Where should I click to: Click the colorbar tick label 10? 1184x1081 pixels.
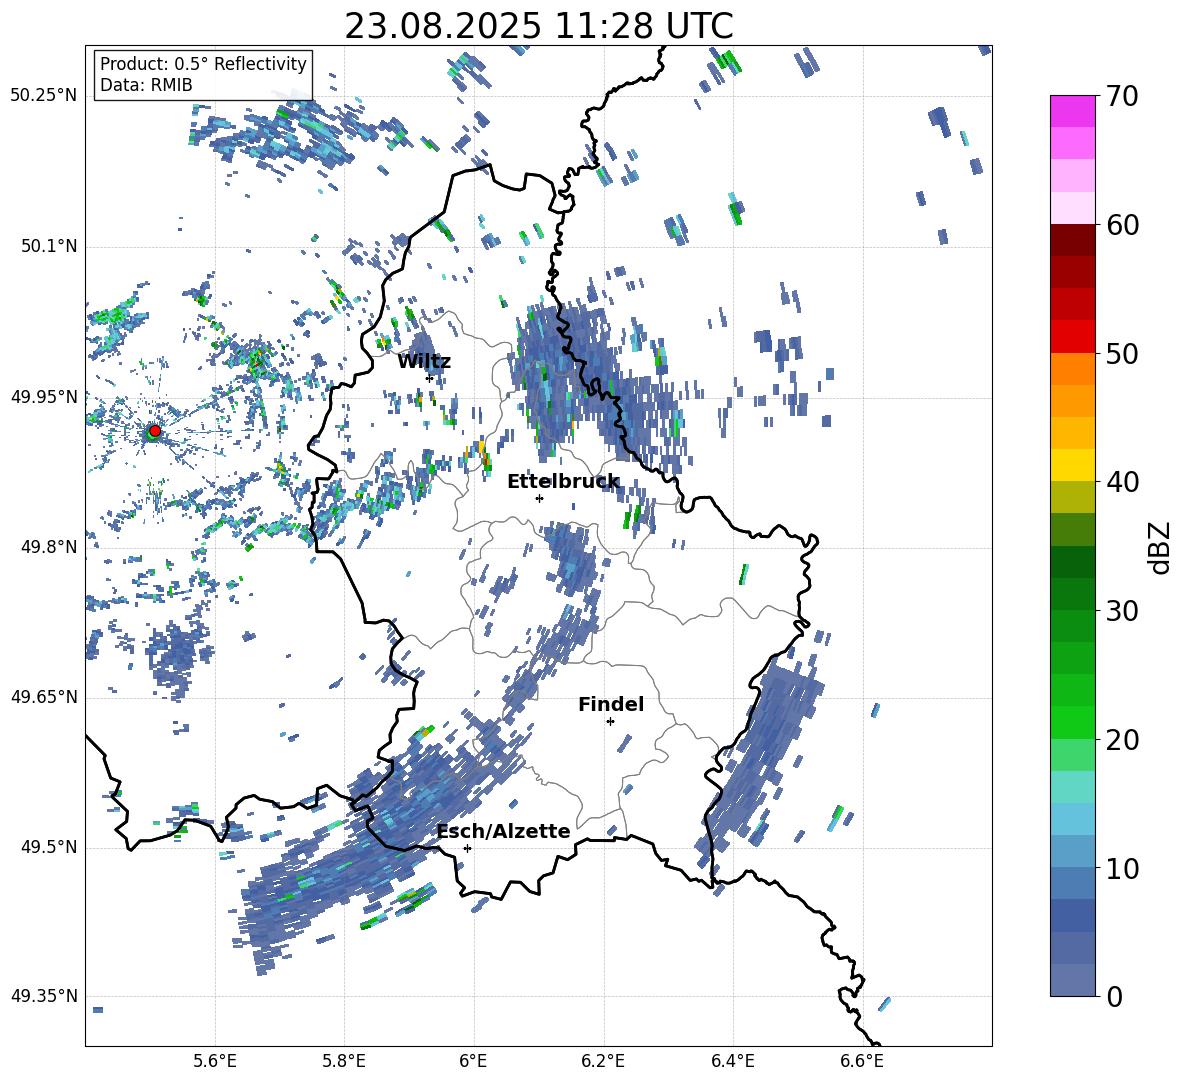pyautogui.click(x=1123, y=868)
